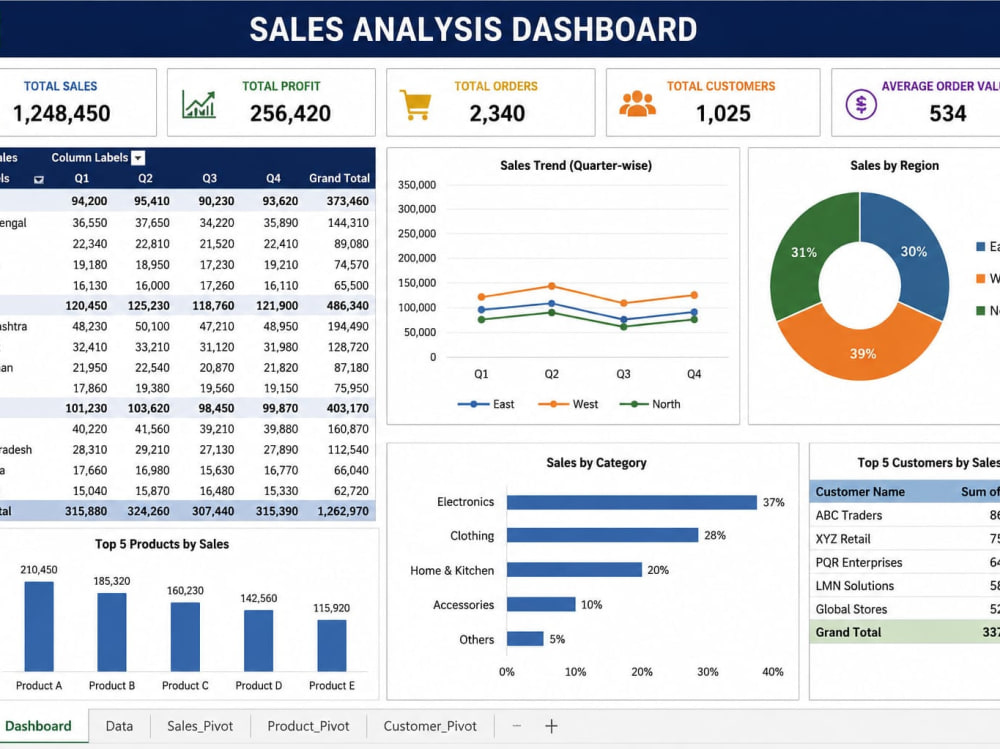Click the East legend entry in Sales Trend

pyautogui.click(x=486, y=404)
